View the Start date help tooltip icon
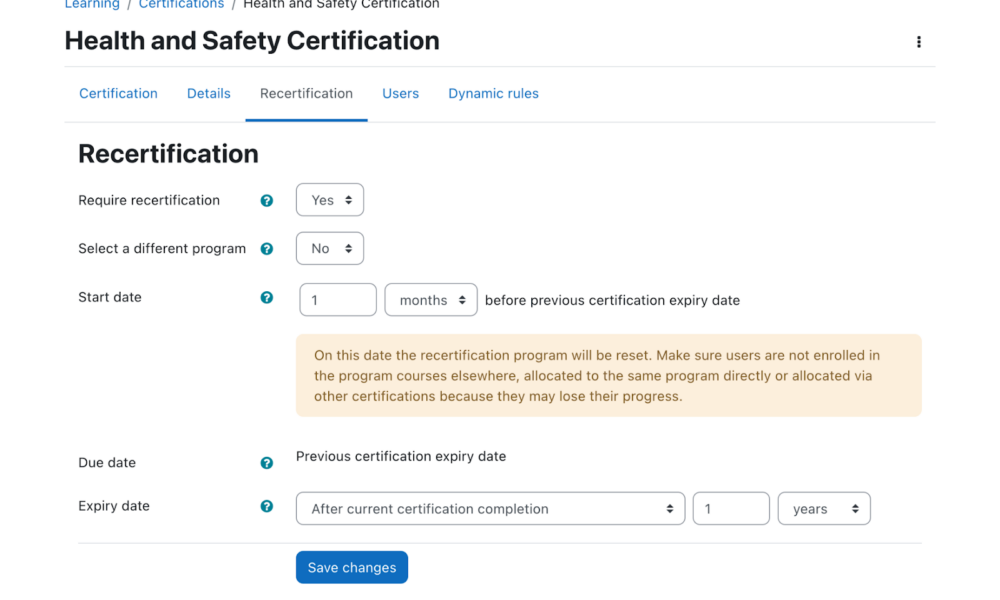The width and height of the screenshot is (1000, 600). point(266,297)
